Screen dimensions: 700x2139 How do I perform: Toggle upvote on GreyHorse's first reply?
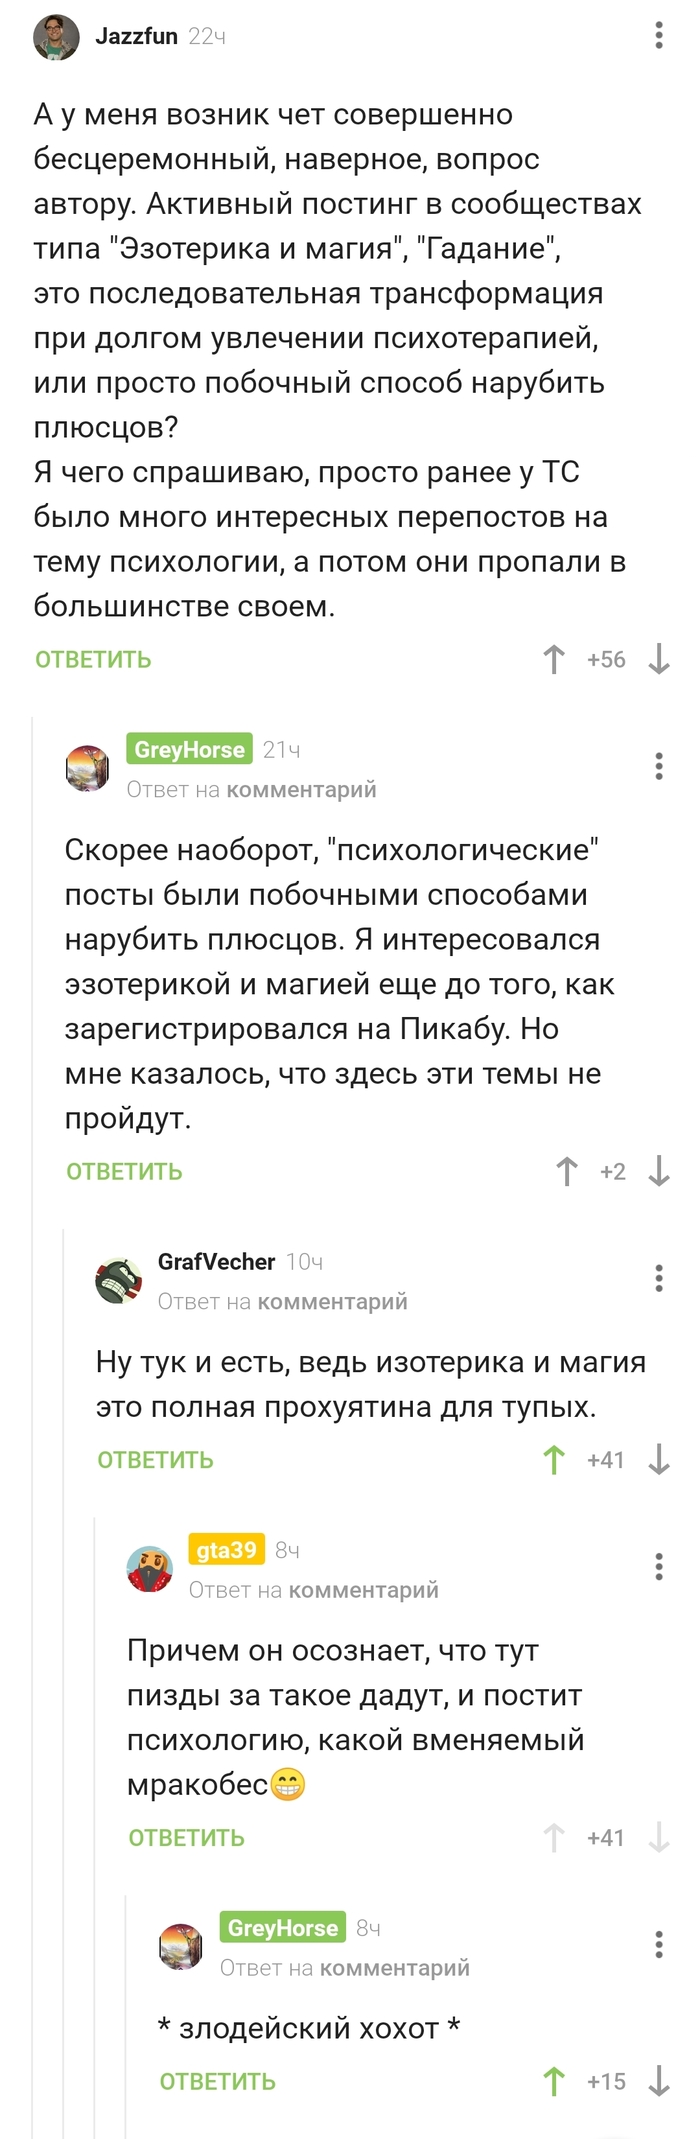[568, 1171]
